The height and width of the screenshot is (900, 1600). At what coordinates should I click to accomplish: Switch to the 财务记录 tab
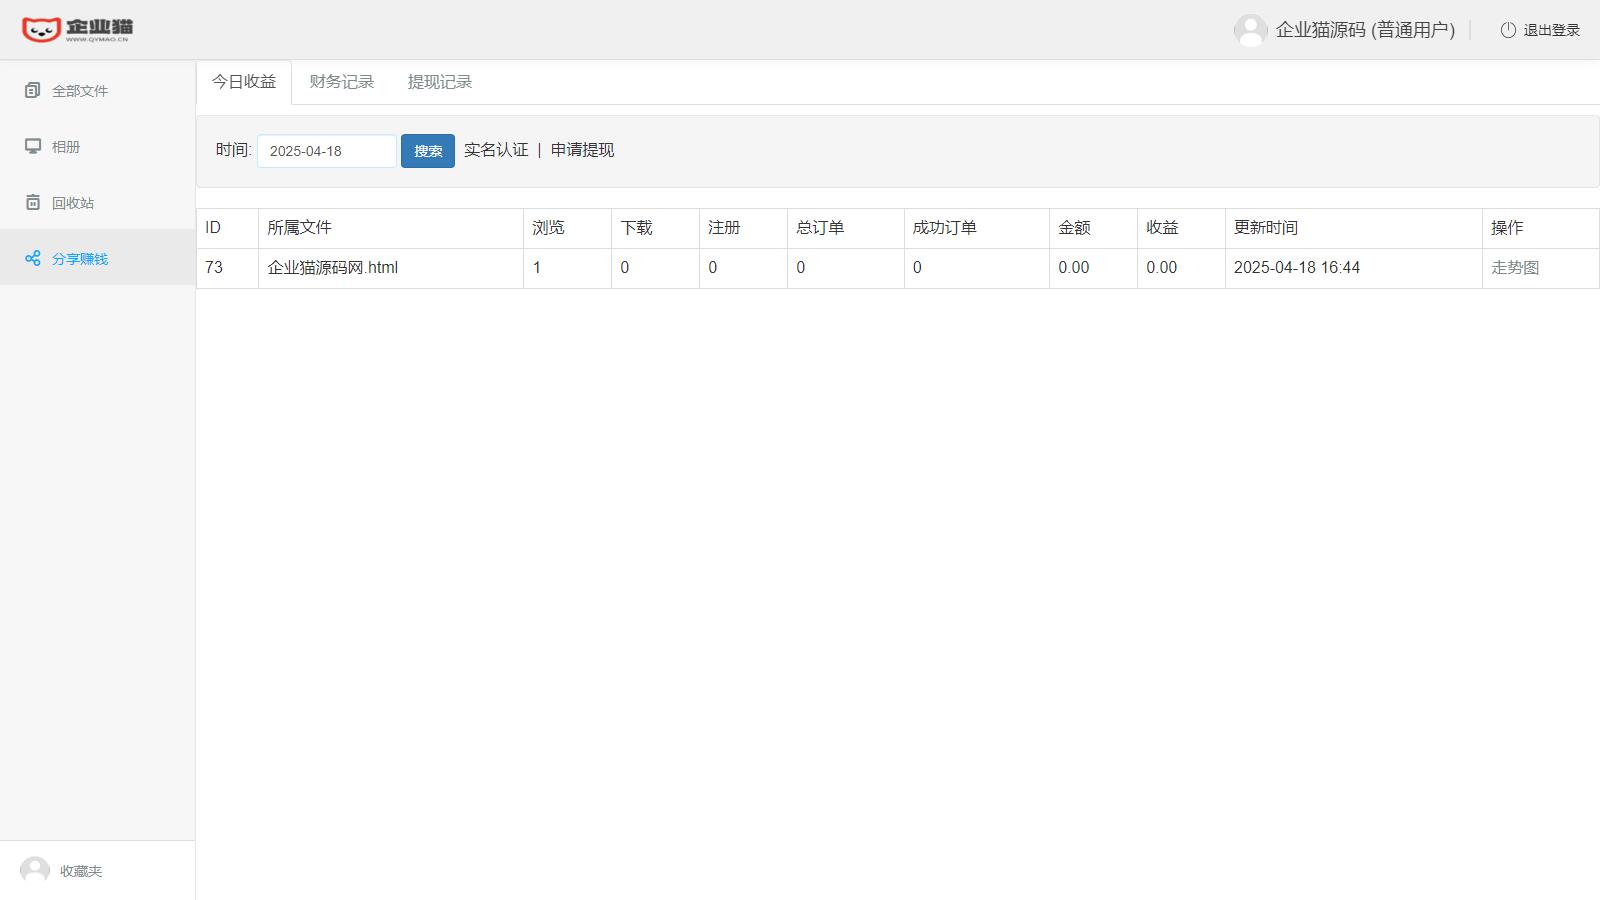[x=341, y=82]
